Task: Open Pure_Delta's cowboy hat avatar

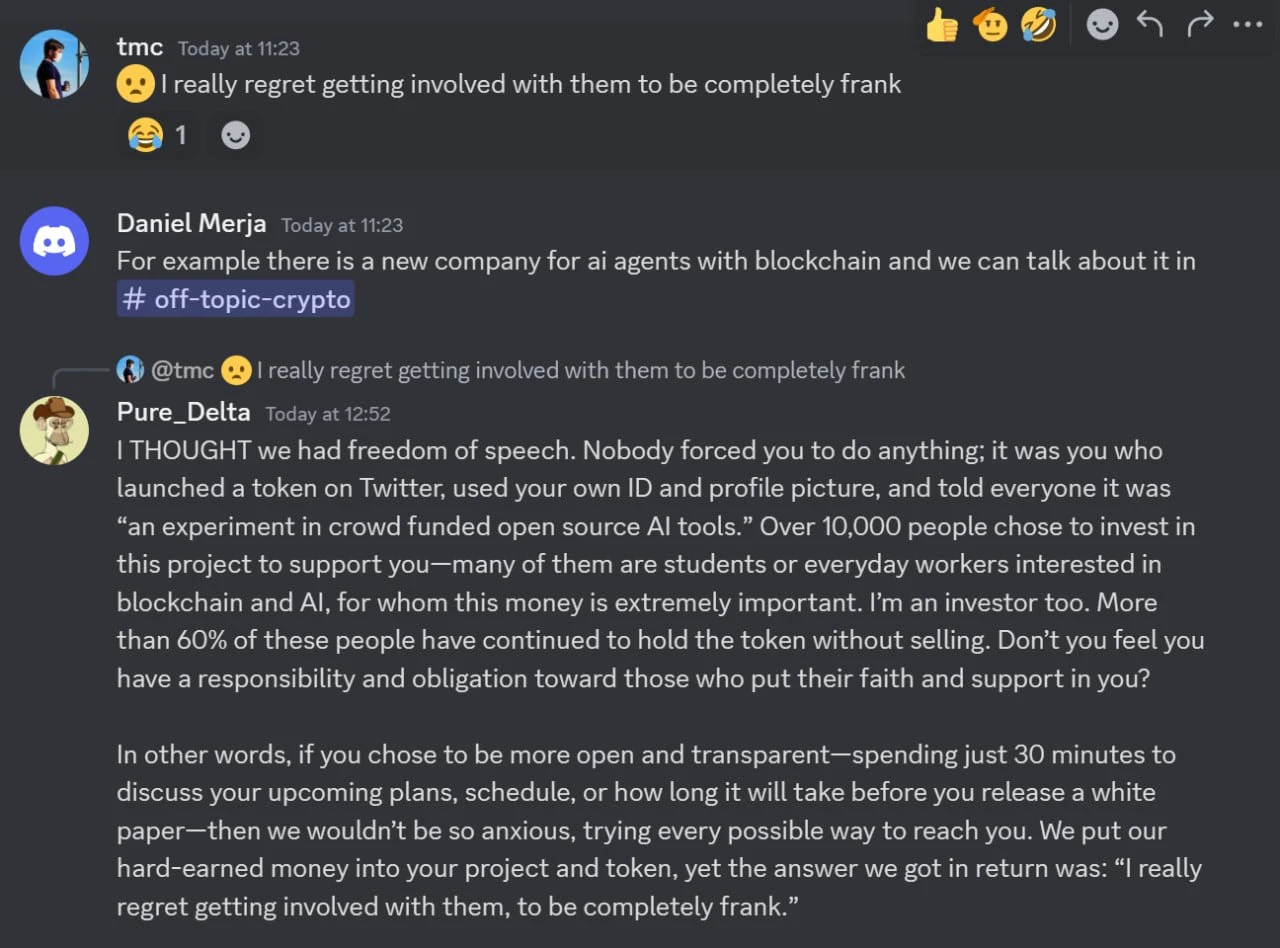Action: pyautogui.click(x=54, y=430)
